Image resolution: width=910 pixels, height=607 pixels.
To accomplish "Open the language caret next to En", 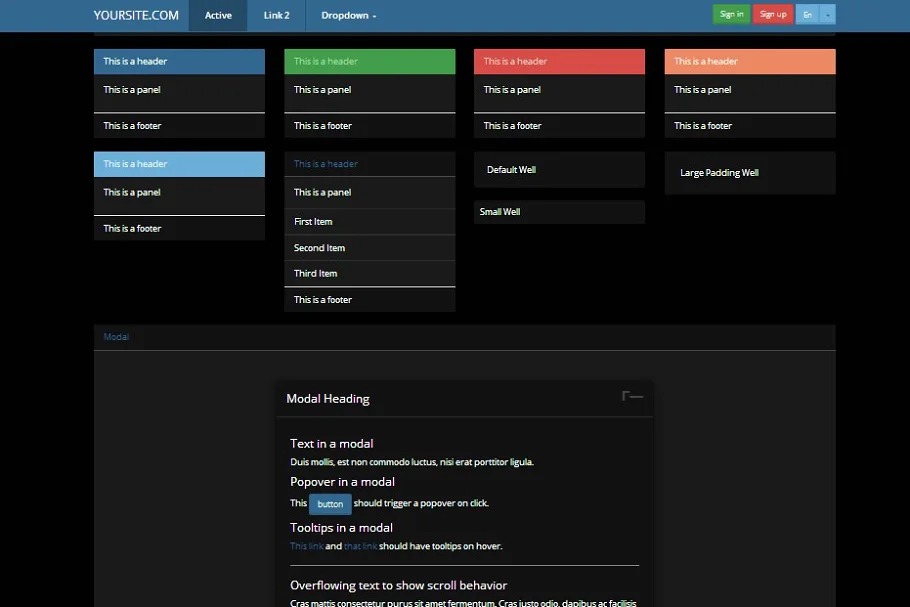I will pos(828,14).
